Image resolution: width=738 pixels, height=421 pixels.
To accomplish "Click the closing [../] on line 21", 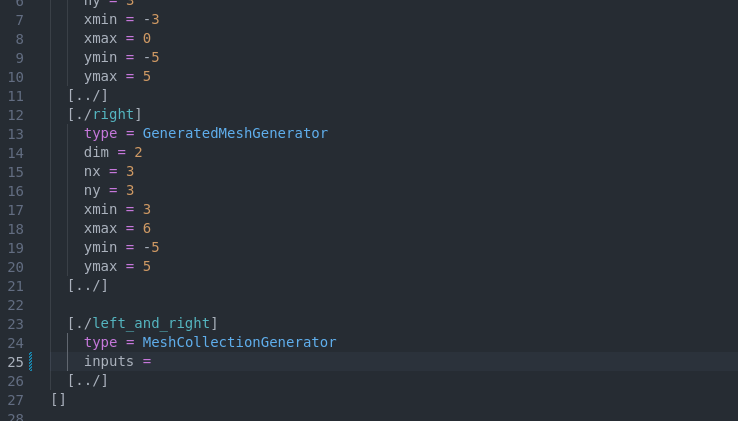I will (88, 285).
